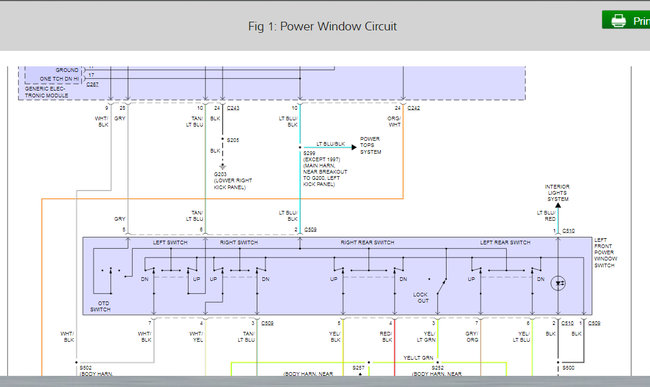Click the 'POWER TOPS SYSTEM' reference text

pos(370,145)
